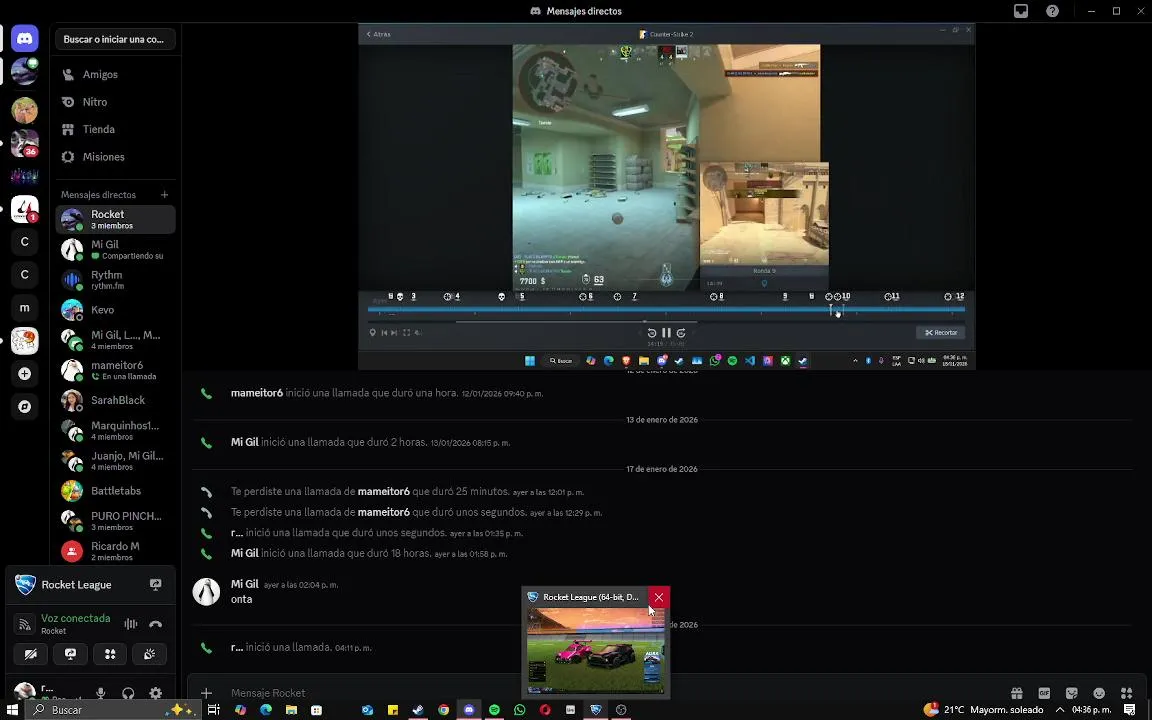Open the Ricardo M group chat

[115, 551]
